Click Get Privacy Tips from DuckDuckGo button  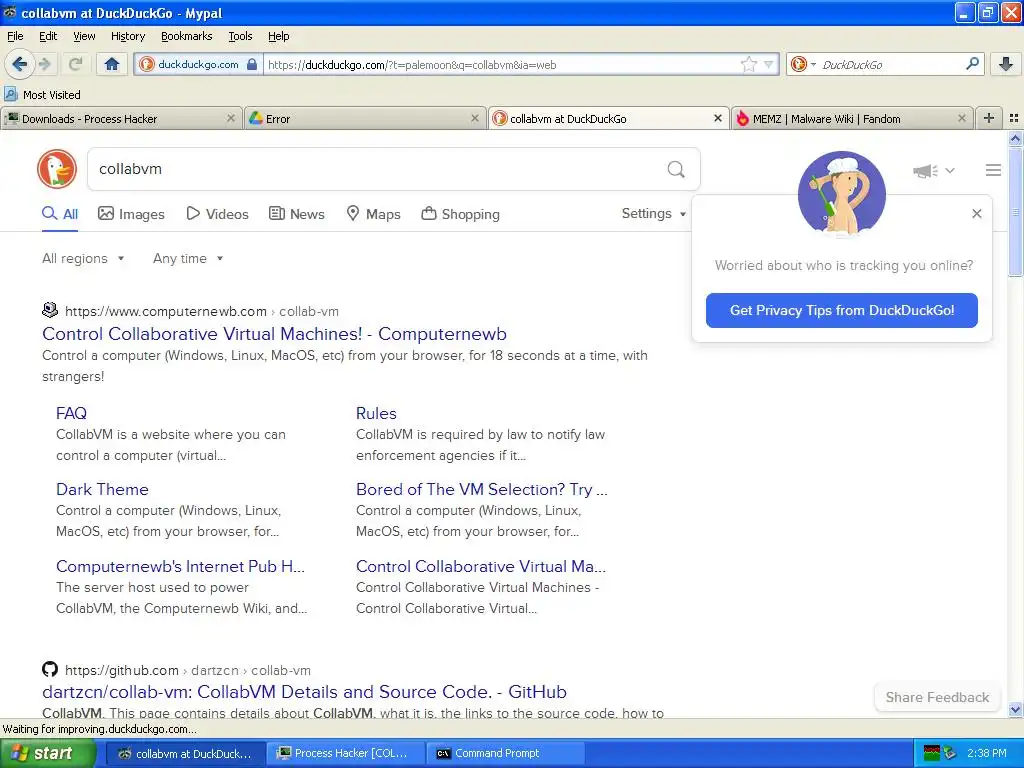coord(841,310)
